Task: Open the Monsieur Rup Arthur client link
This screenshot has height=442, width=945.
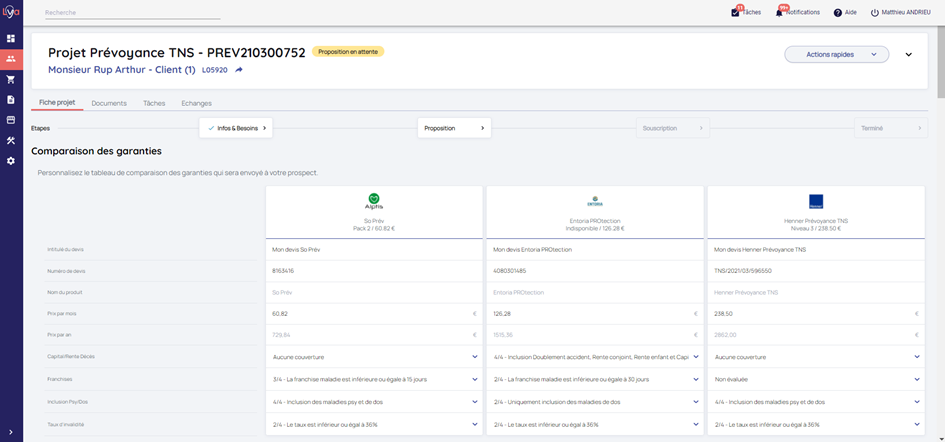Action: coord(121,70)
